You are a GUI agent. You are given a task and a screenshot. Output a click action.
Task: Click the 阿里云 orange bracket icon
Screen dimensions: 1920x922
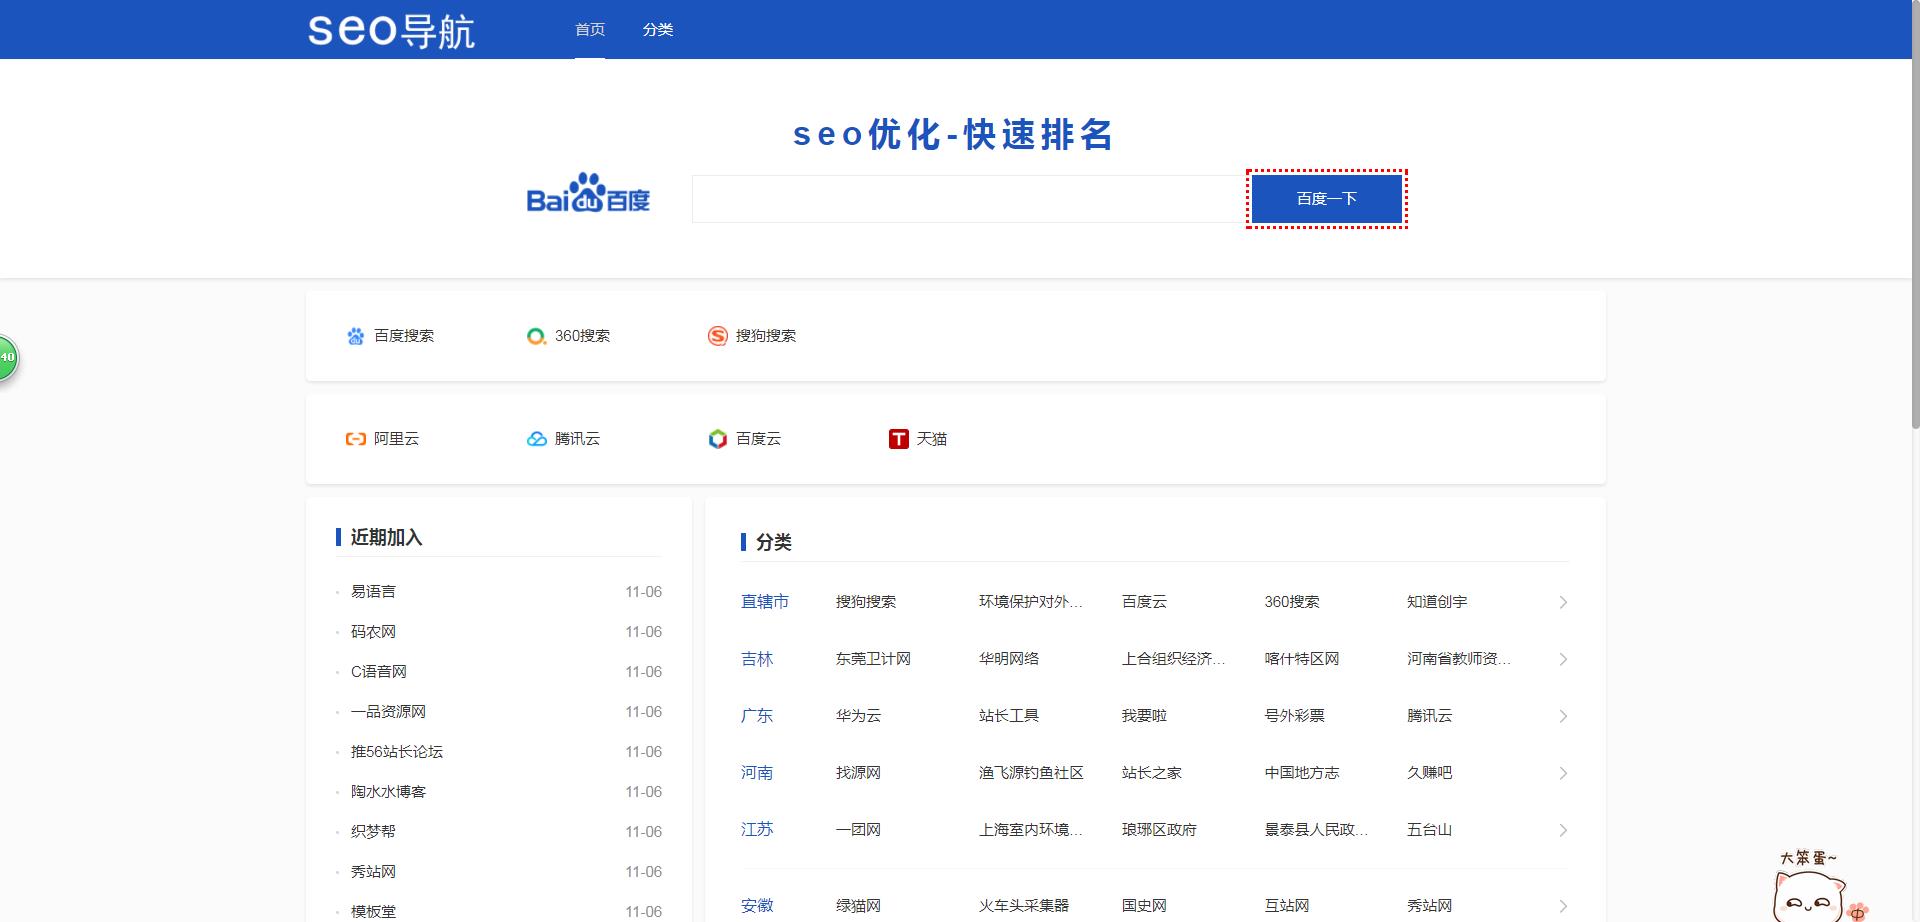pos(356,439)
